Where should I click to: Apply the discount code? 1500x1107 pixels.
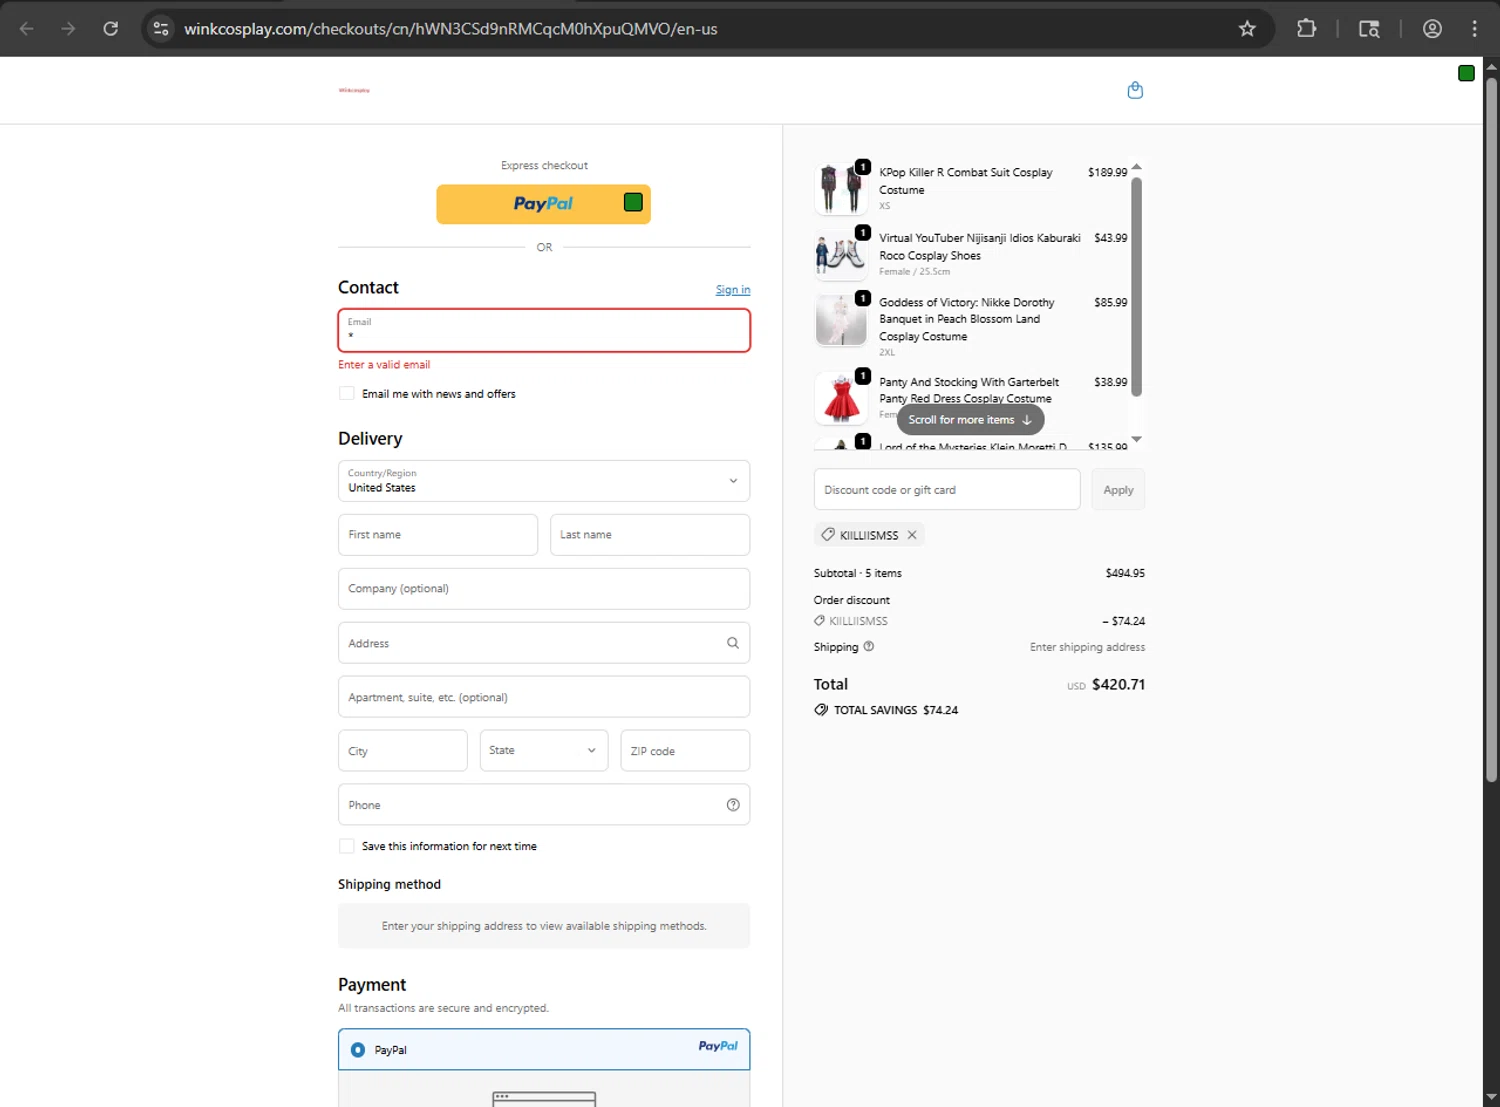(x=1118, y=490)
